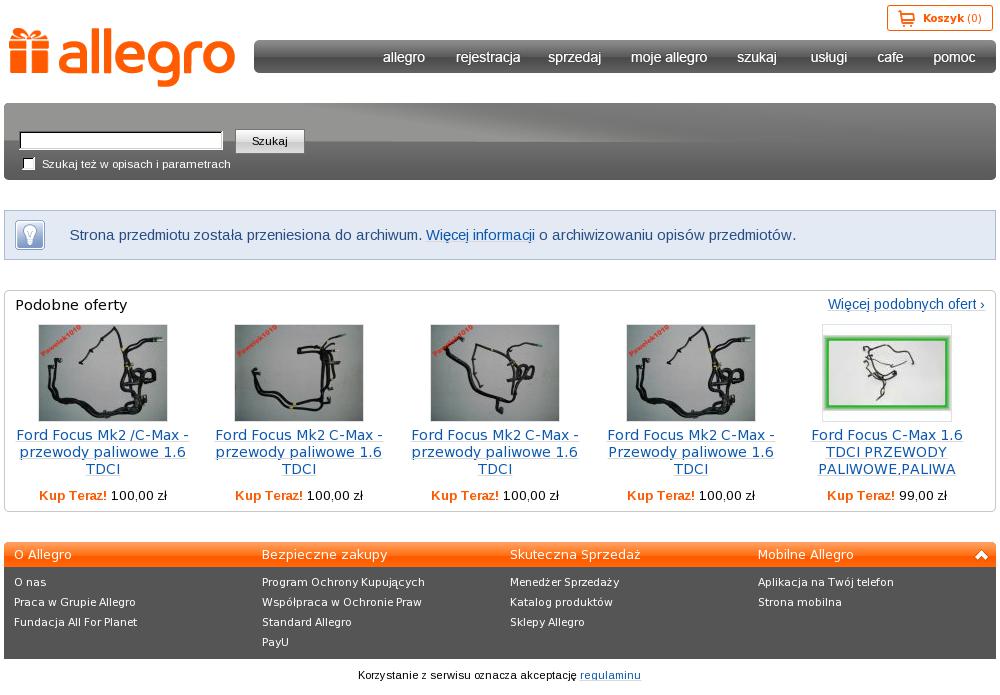The width and height of the screenshot is (1000, 695).
Task: Collapse footer with the up arrow
Action: pos(982,555)
